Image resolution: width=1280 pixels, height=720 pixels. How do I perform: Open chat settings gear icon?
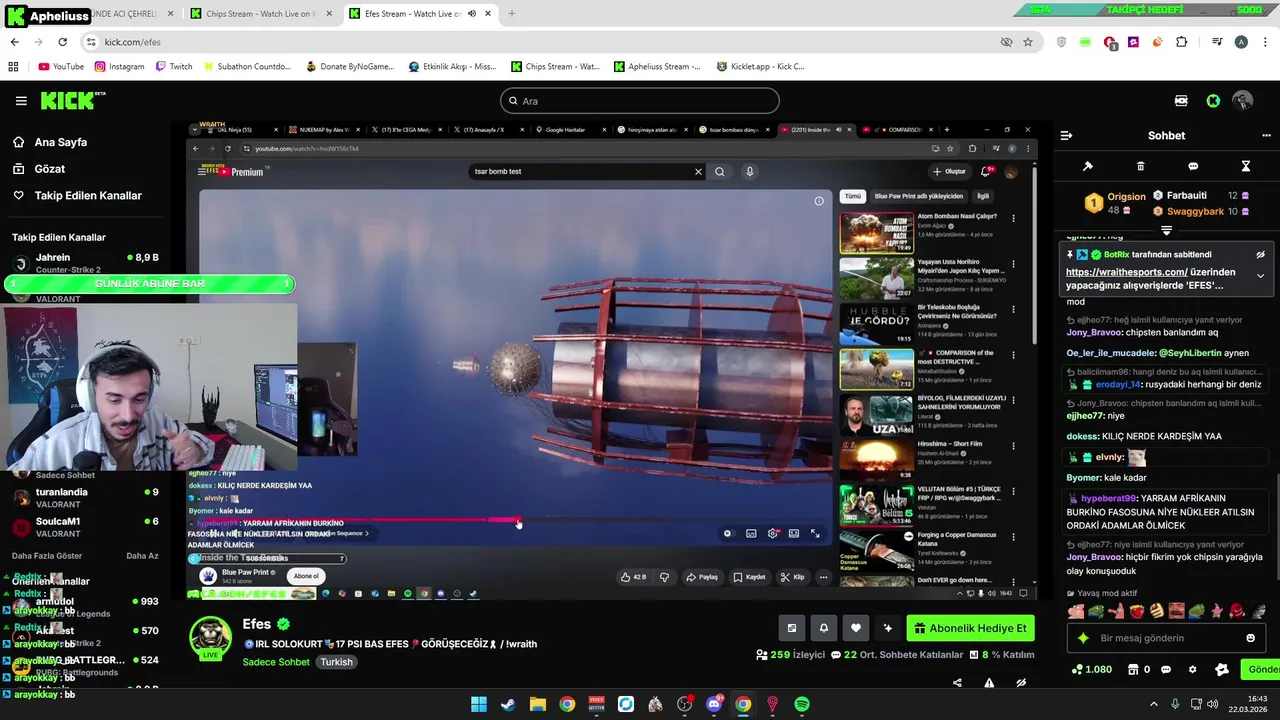pos(1192,669)
